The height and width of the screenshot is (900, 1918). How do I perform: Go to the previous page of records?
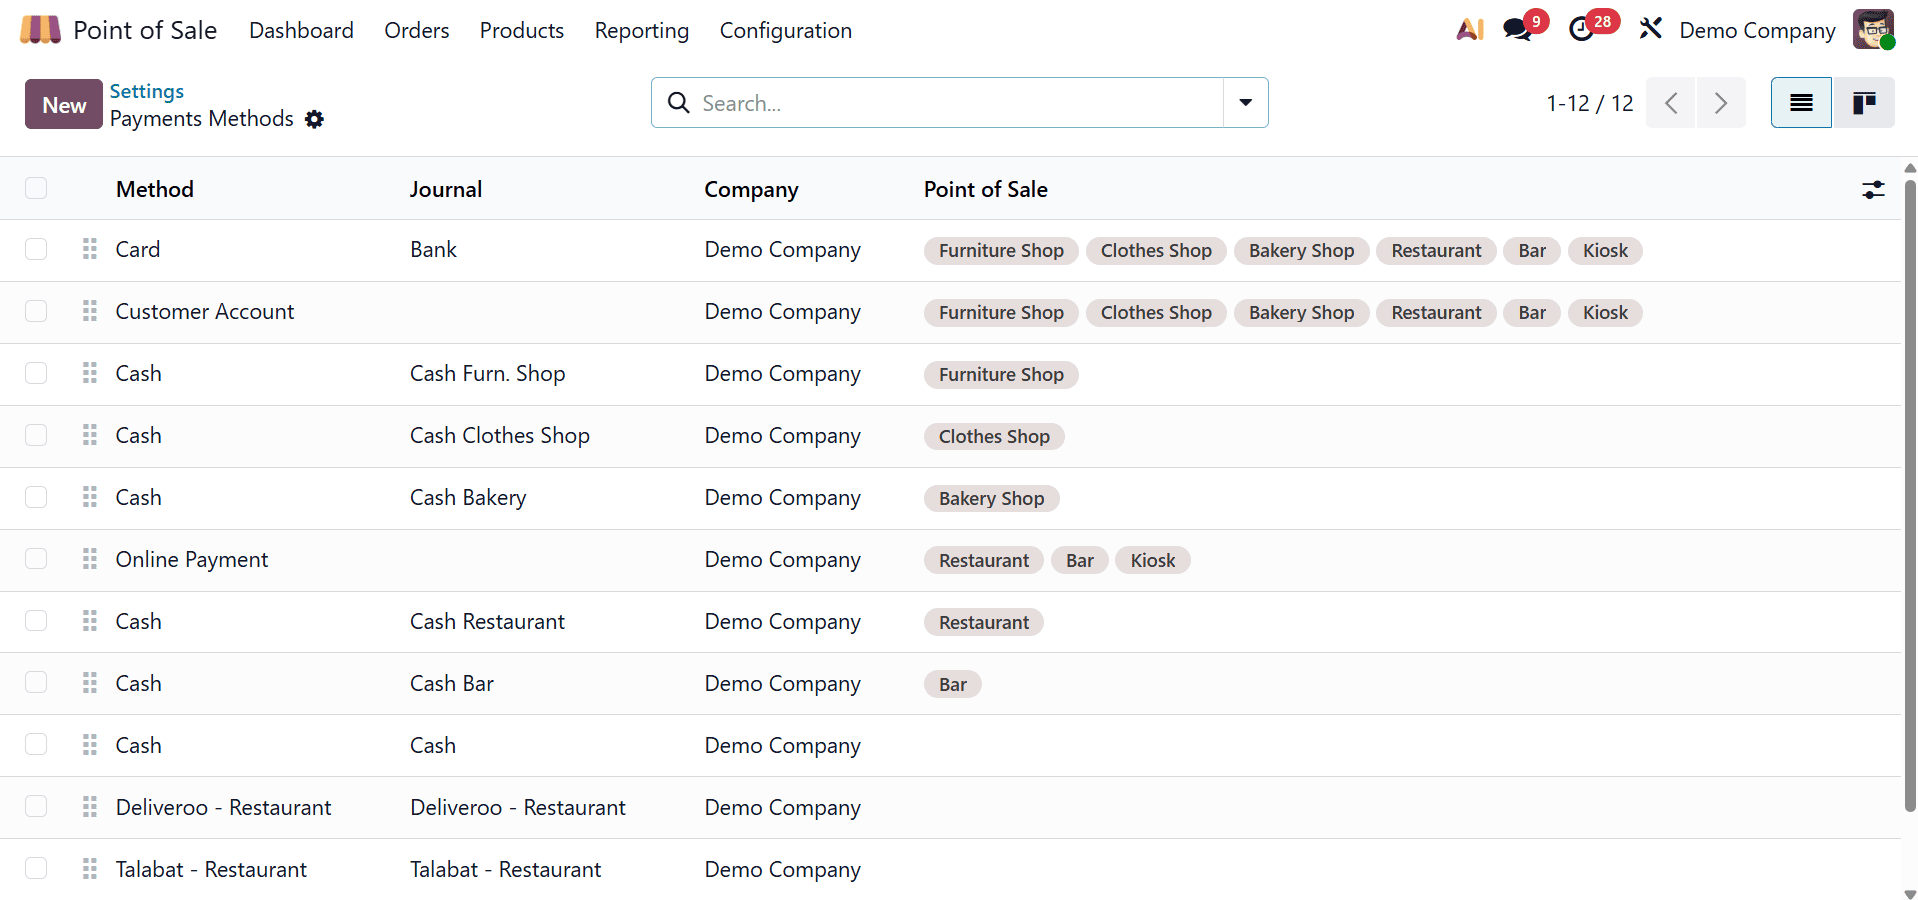pyautogui.click(x=1670, y=102)
